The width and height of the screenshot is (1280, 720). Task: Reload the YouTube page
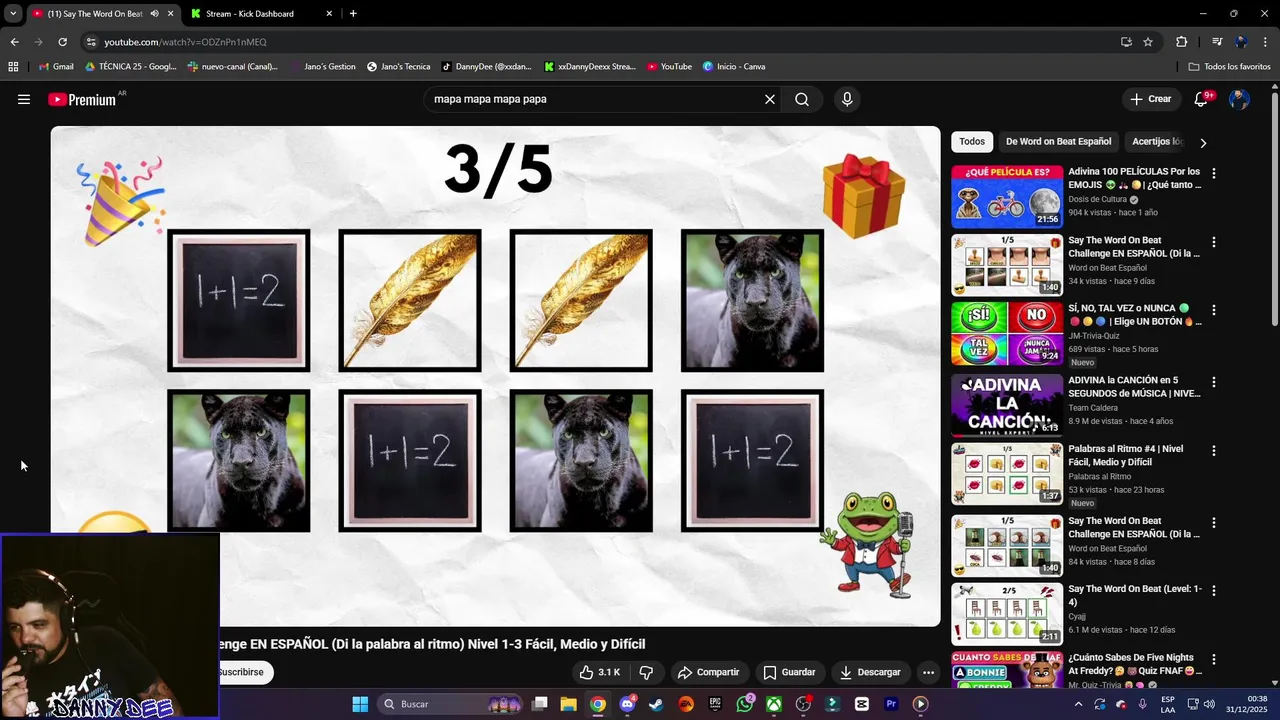click(x=62, y=42)
